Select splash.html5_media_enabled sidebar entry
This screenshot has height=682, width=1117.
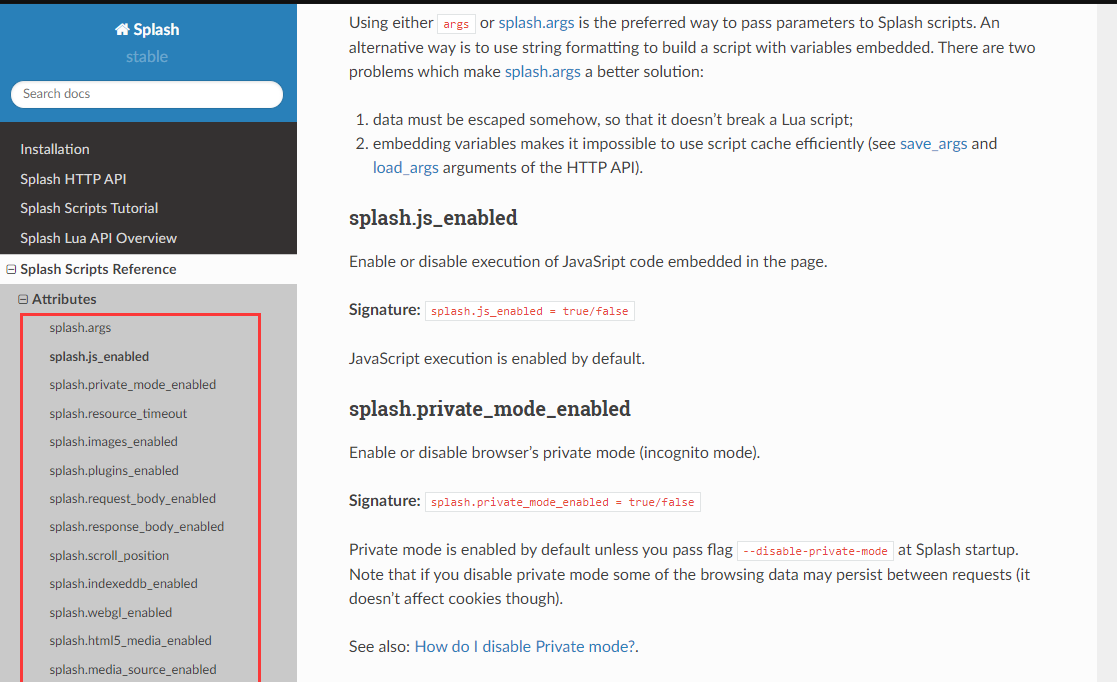[130, 641]
